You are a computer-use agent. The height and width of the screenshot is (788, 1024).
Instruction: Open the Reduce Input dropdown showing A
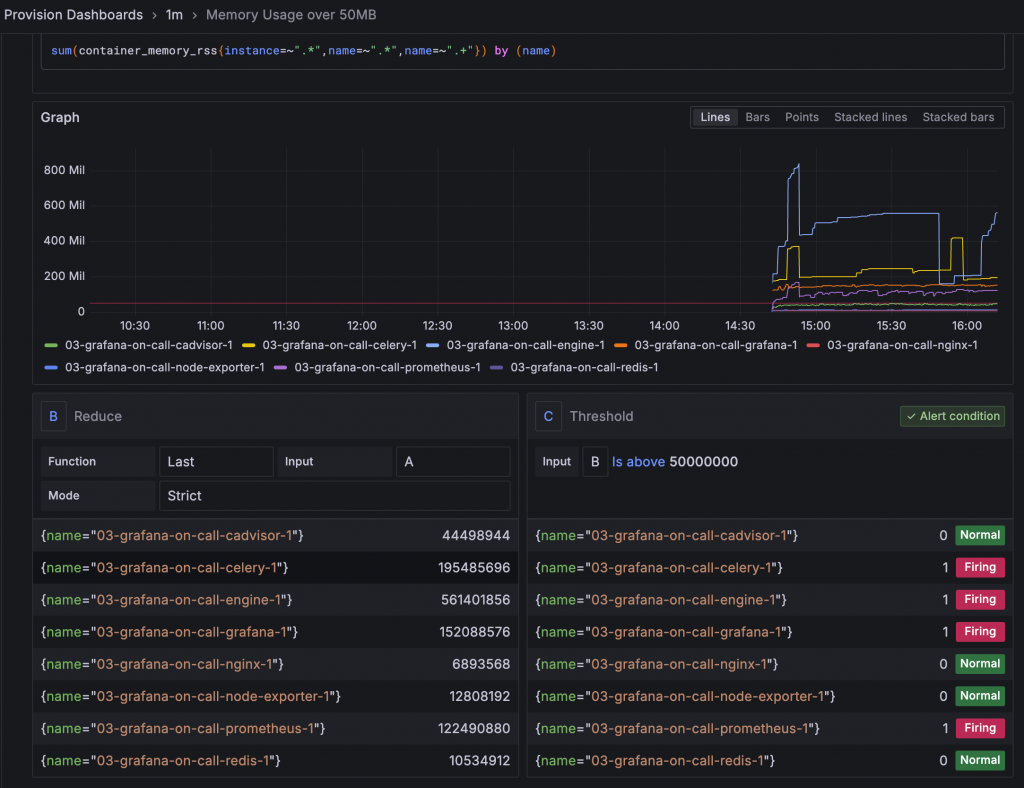click(453, 462)
